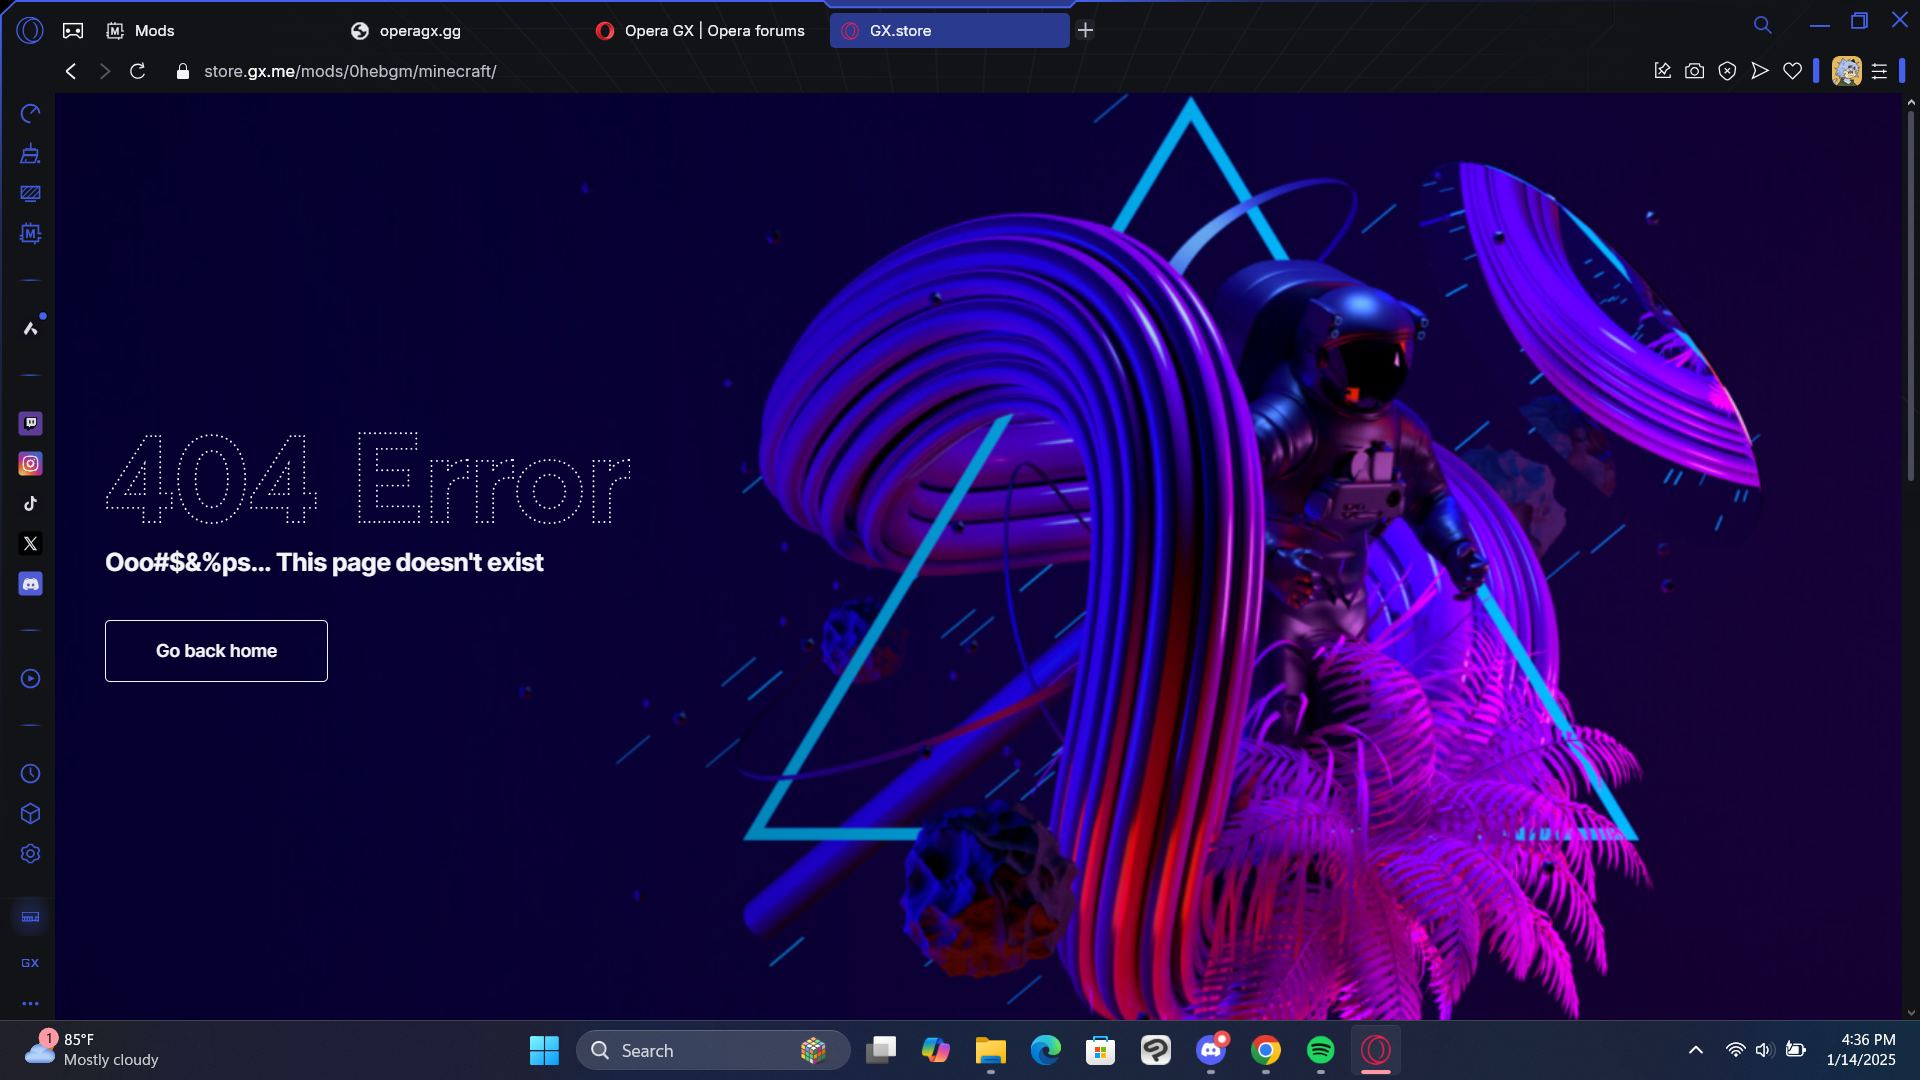Open Task View on taskbar
The image size is (1920, 1080).
click(x=881, y=1050)
